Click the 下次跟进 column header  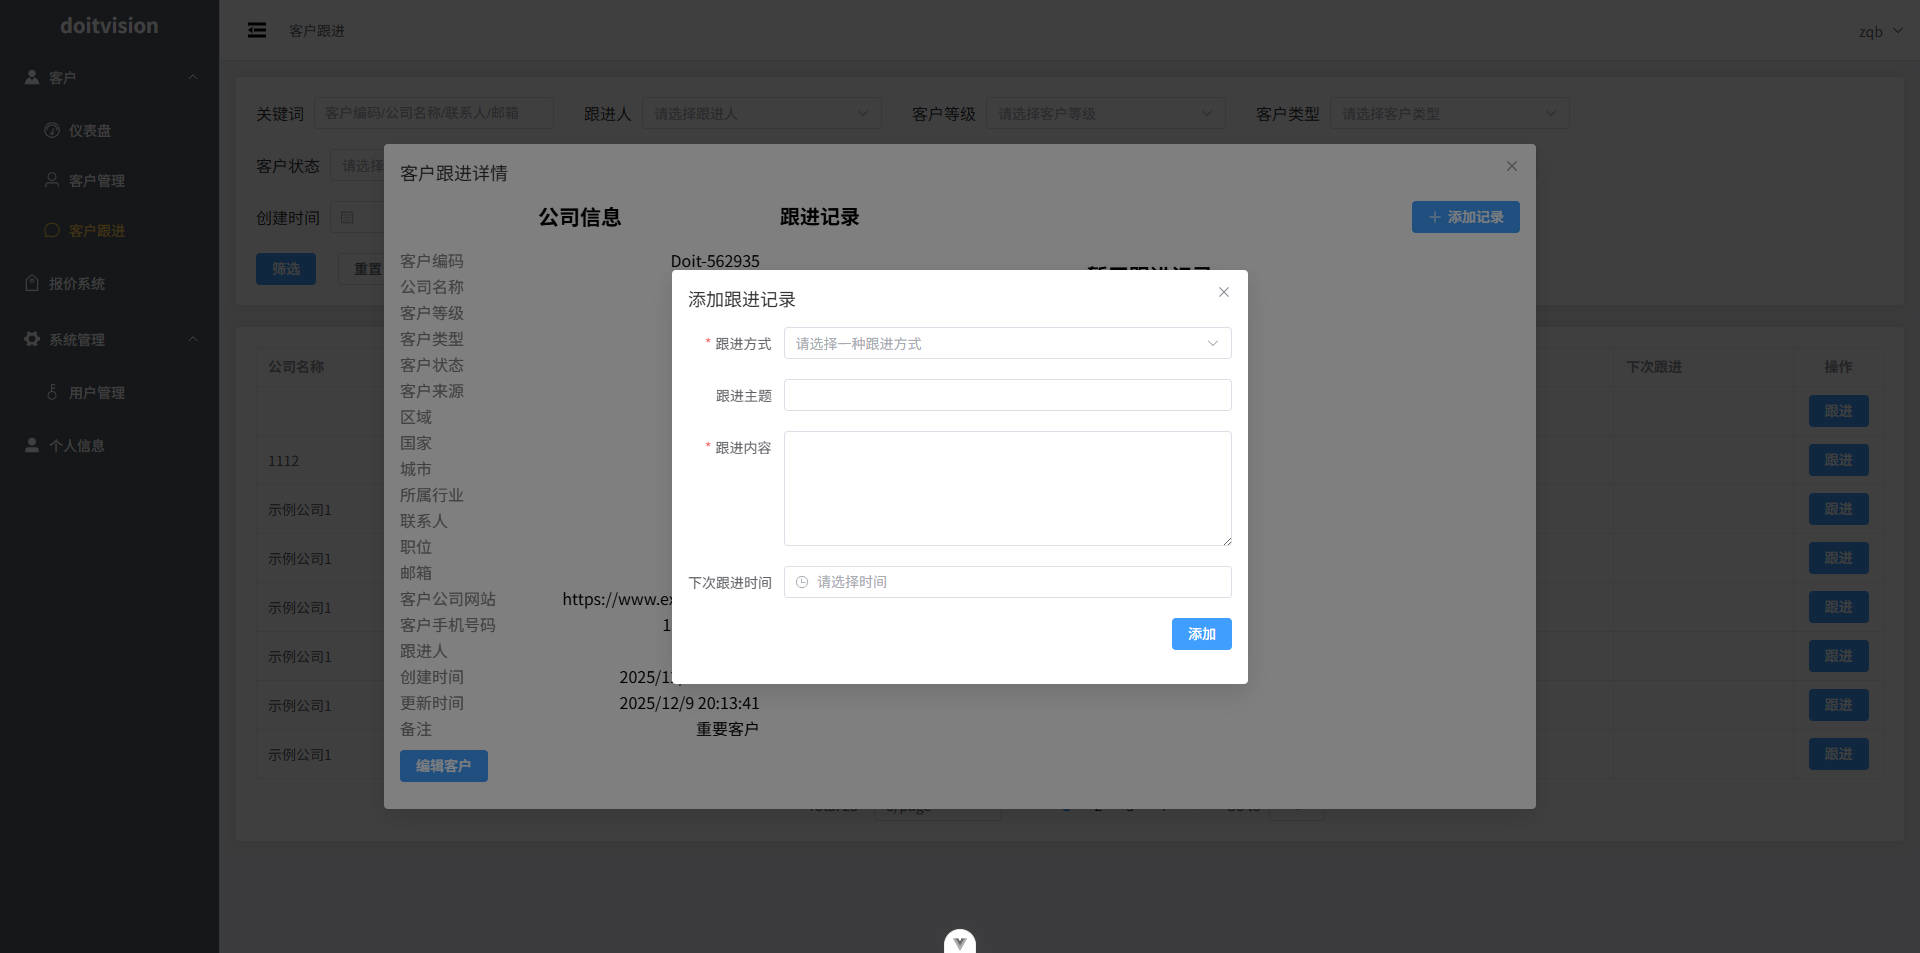point(1654,367)
